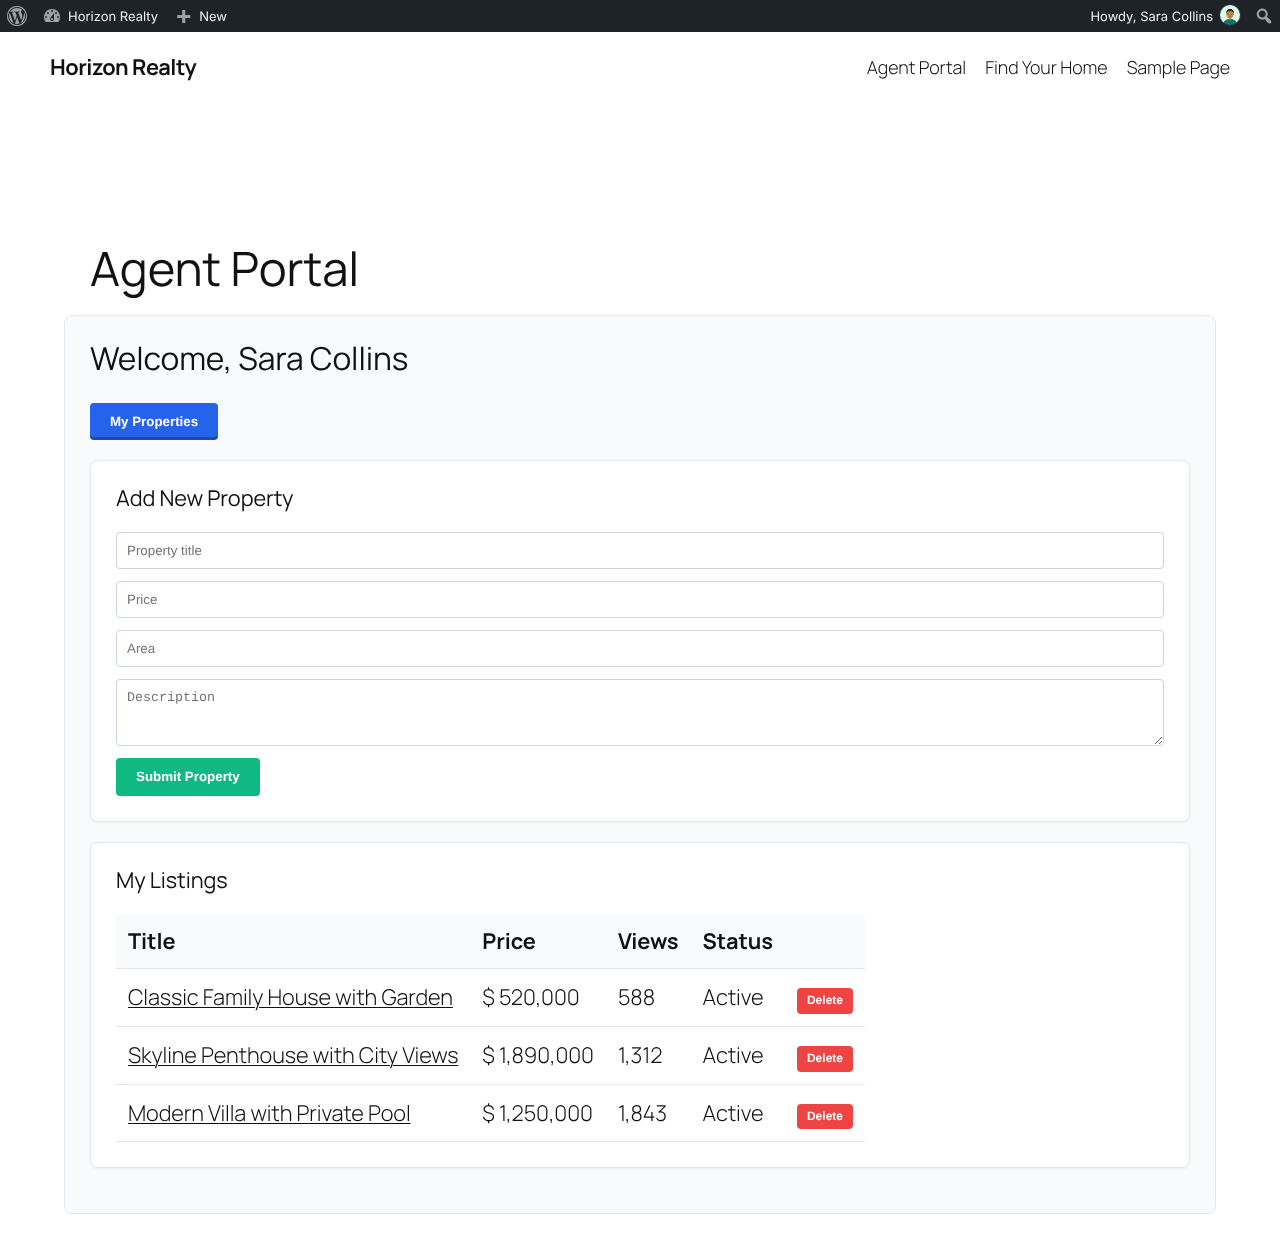This screenshot has width=1280, height=1240.
Task: Click the Views column header
Action: [648, 942]
